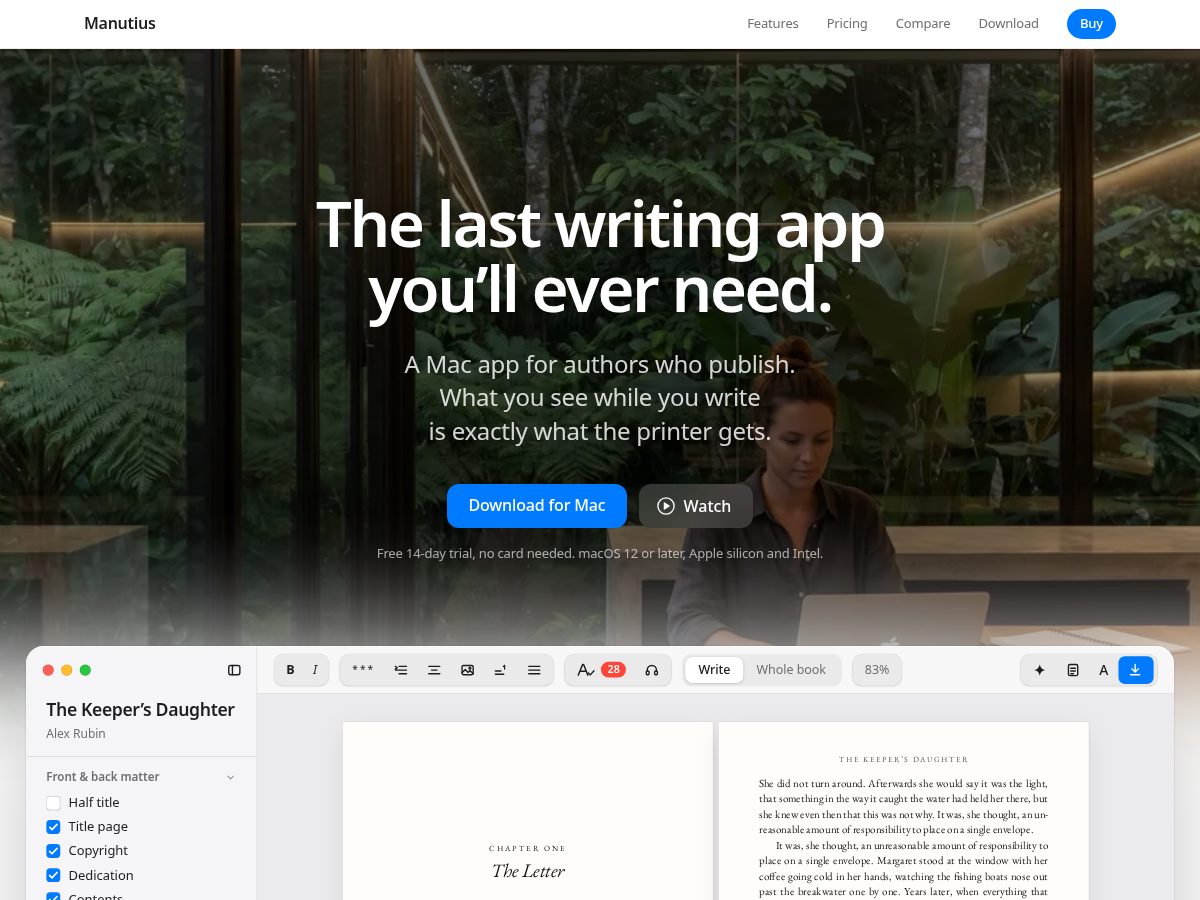Open Compare in the site navigation
This screenshot has width=1200, height=900.
[x=923, y=23]
